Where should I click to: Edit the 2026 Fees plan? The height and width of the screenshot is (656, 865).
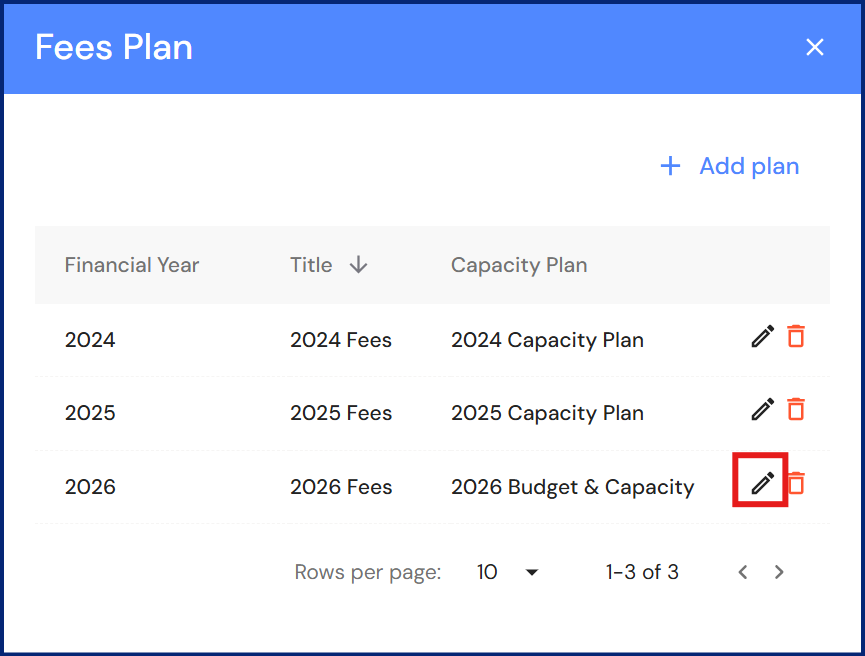click(762, 484)
